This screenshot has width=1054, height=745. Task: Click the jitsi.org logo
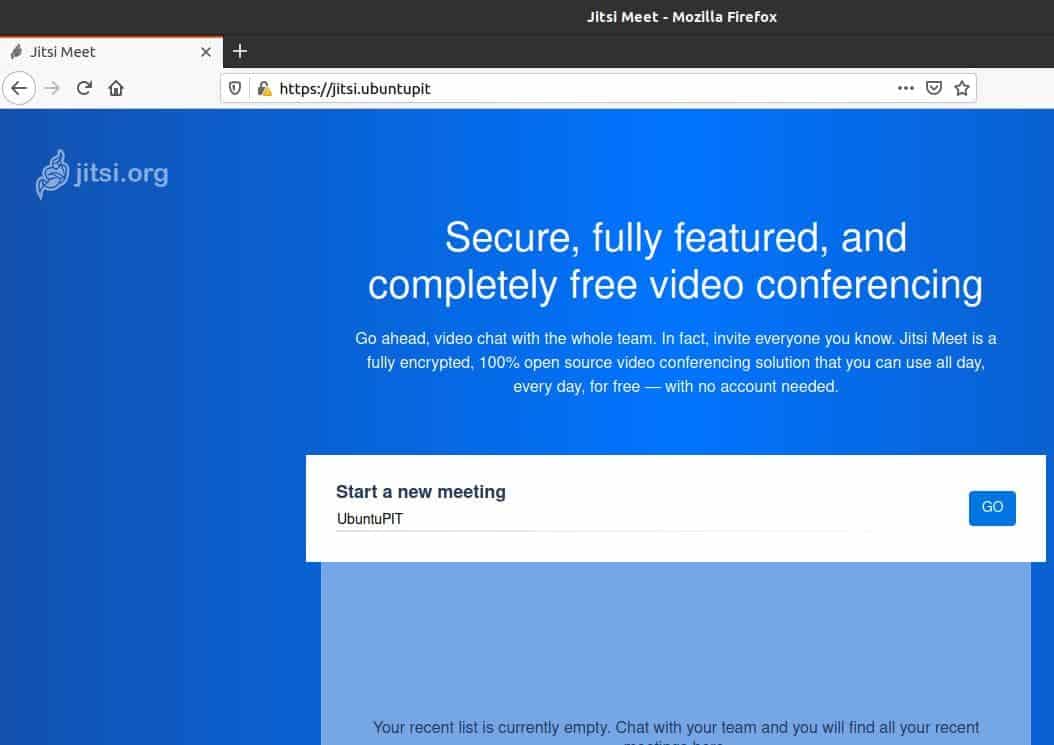(x=102, y=174)
